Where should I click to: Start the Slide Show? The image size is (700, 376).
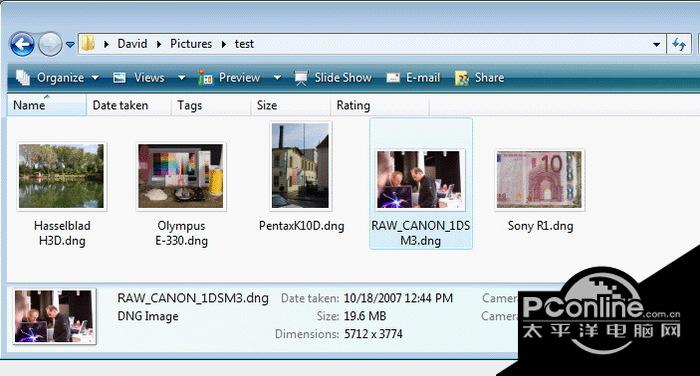342,78
